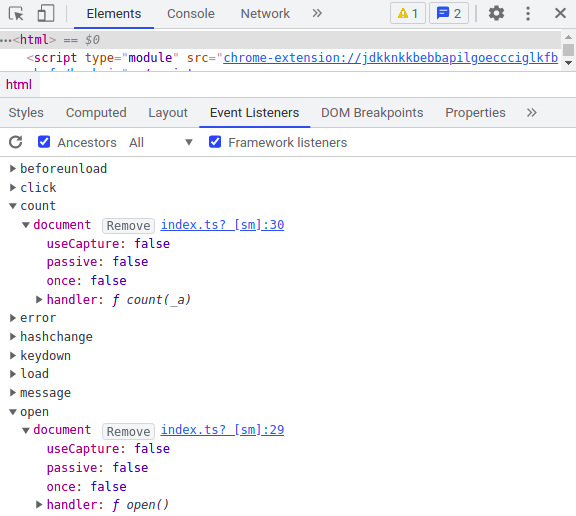Toggle the Ancestors checkbox
576x516 pixels.
[x=44, y=142]
